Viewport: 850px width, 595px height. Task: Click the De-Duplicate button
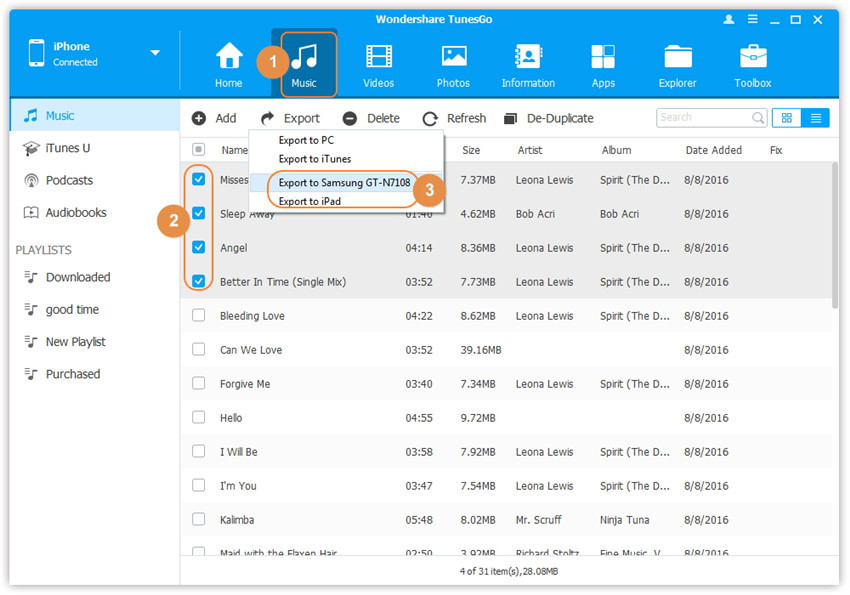tap(548, 118)
